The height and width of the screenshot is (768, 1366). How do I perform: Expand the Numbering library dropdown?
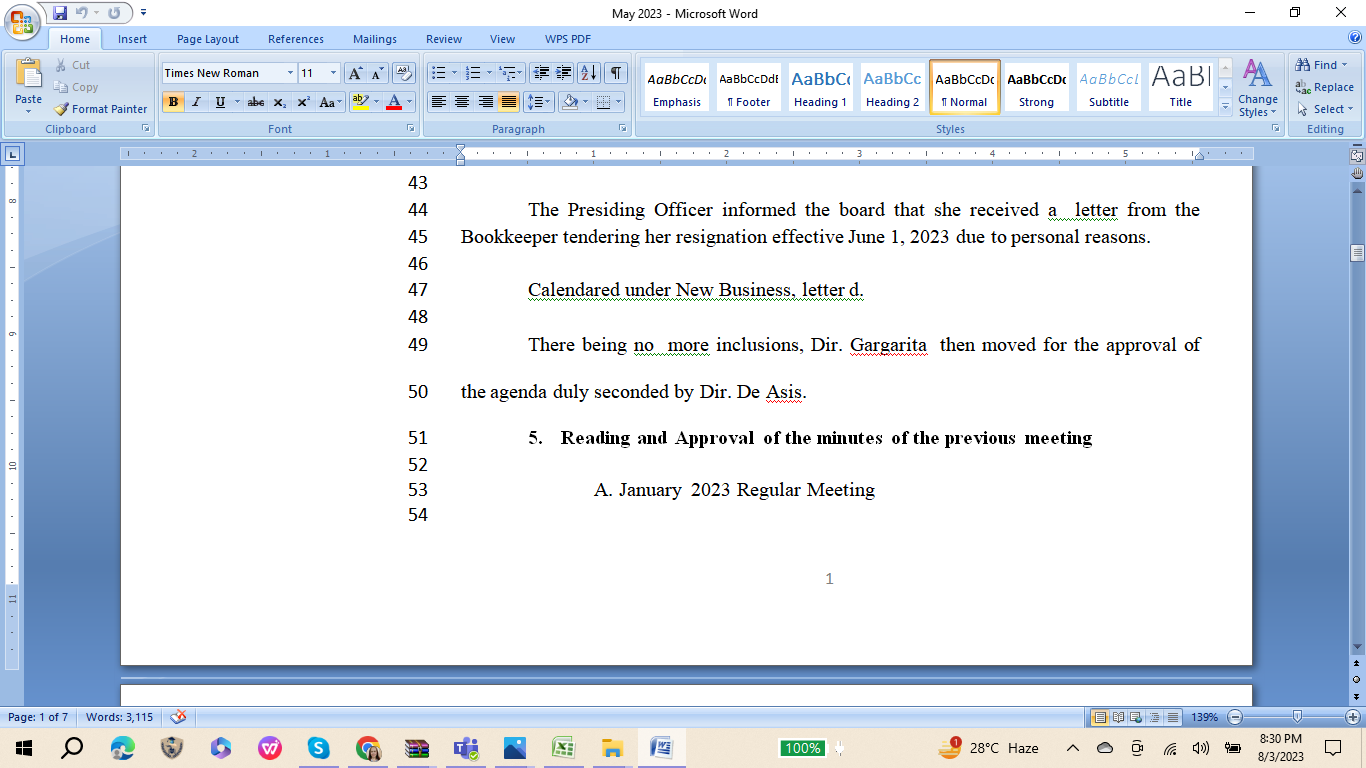[488, 73]
